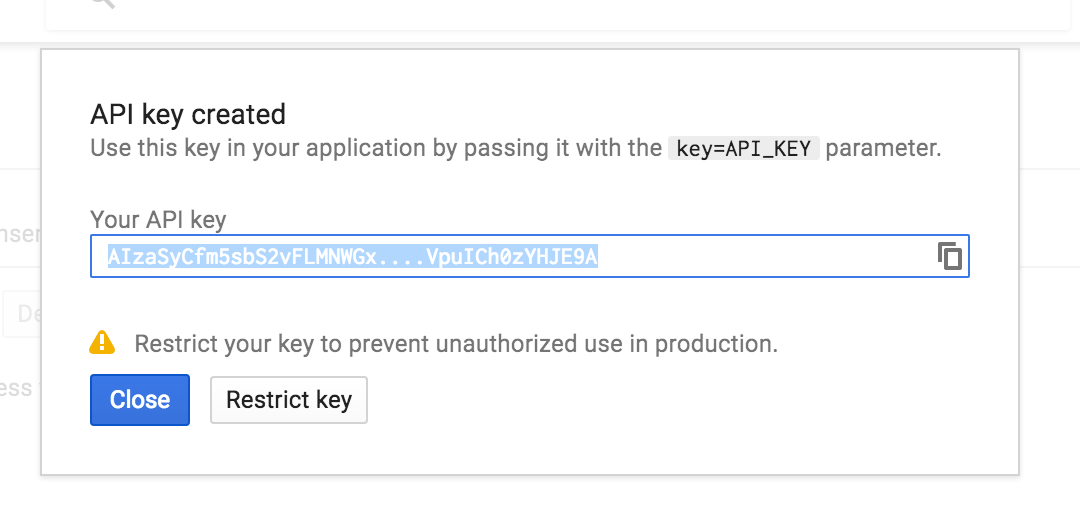Click the word 'parameter' in the description
Screen dimensions: 1080x514
[x=883, y=148]
